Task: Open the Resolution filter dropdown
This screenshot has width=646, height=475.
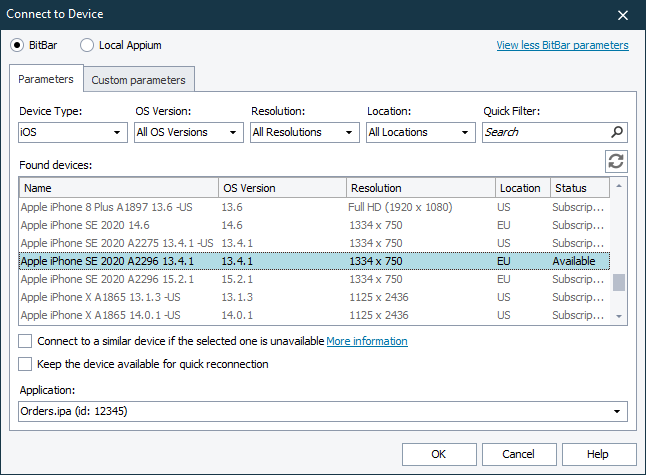Action: pos(304,132)
